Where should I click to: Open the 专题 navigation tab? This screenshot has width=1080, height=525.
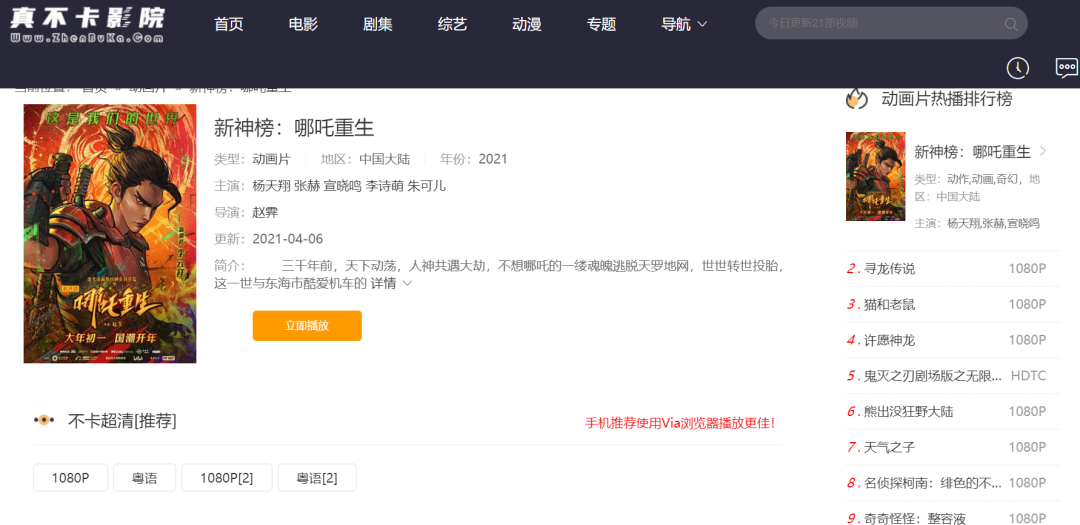pyautogui.click(x=601, y=24)
